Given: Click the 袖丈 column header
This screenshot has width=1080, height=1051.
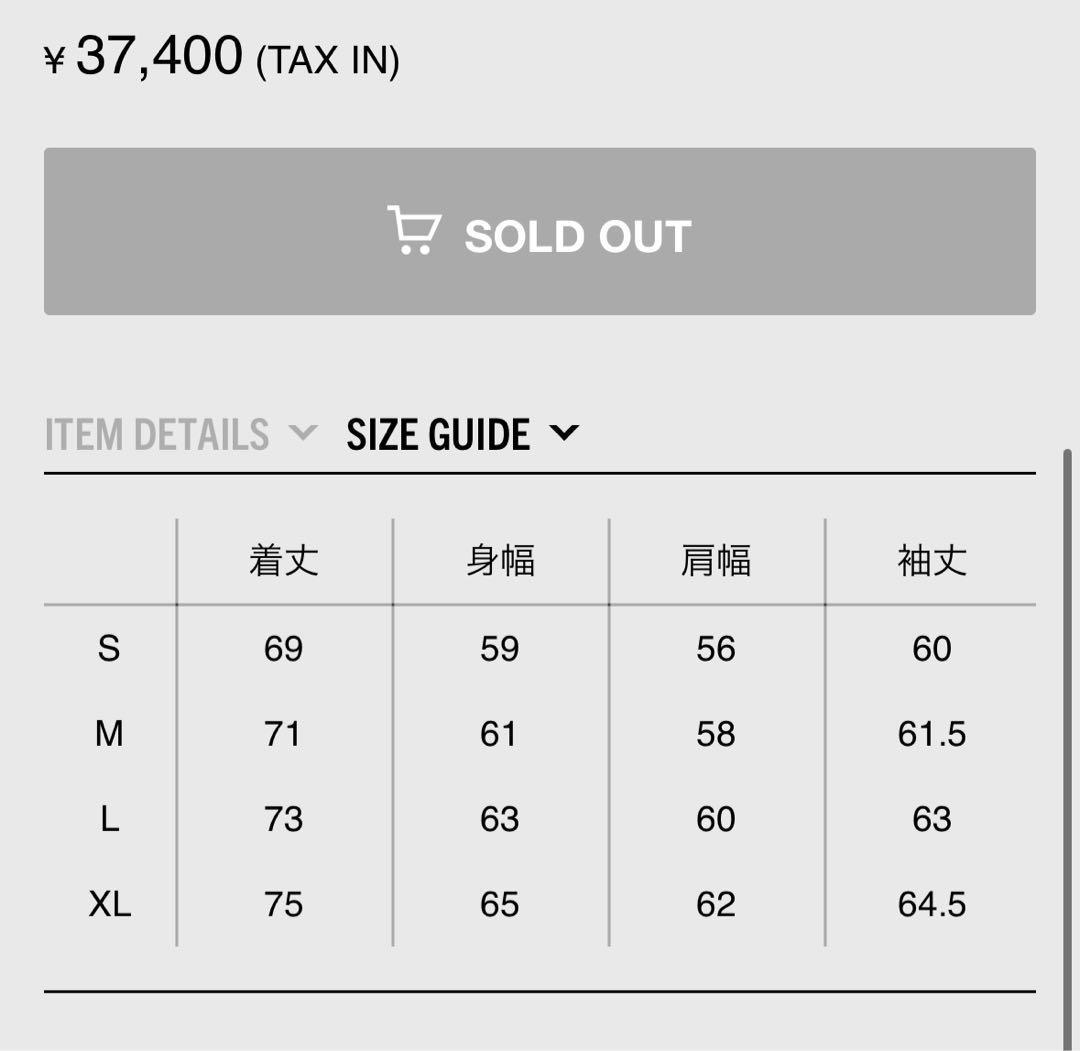Looking at the screenshot, I should click(x=932, y=561).
